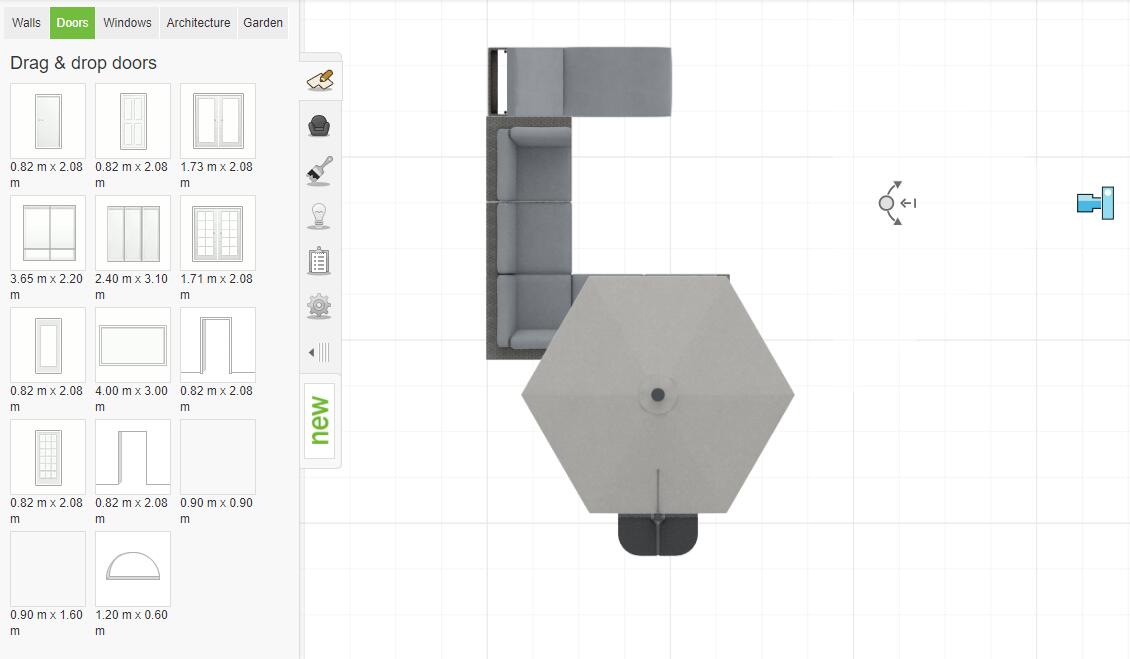Viewport: 1130px width, 659px height.
Task: Select the lounge chair at the top
Action: click(580, 81)
